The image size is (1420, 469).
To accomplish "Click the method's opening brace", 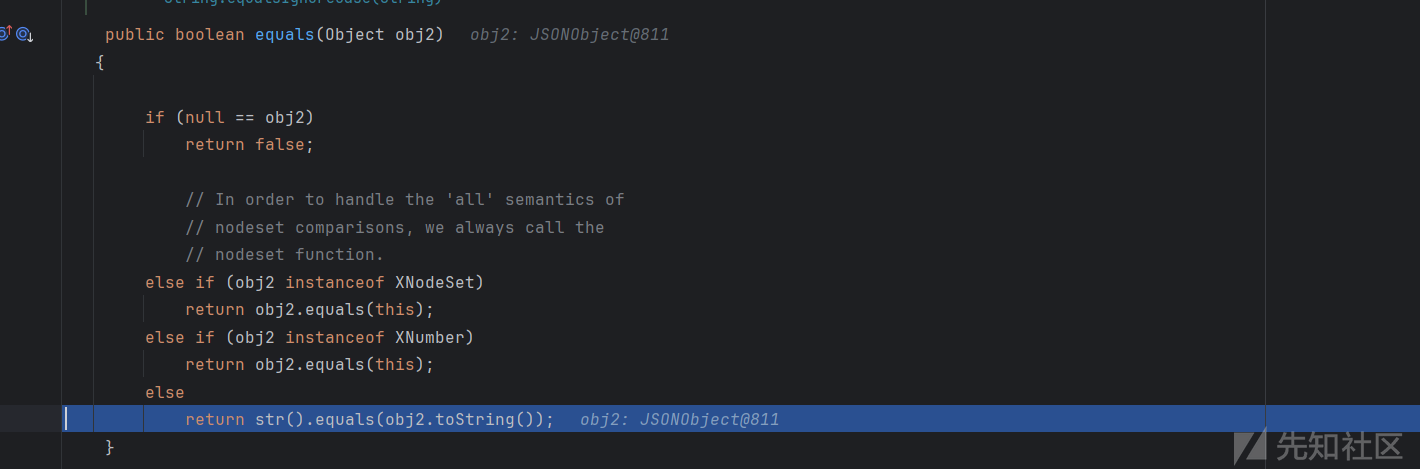I will pyautogui.click(x=100, y=63).
